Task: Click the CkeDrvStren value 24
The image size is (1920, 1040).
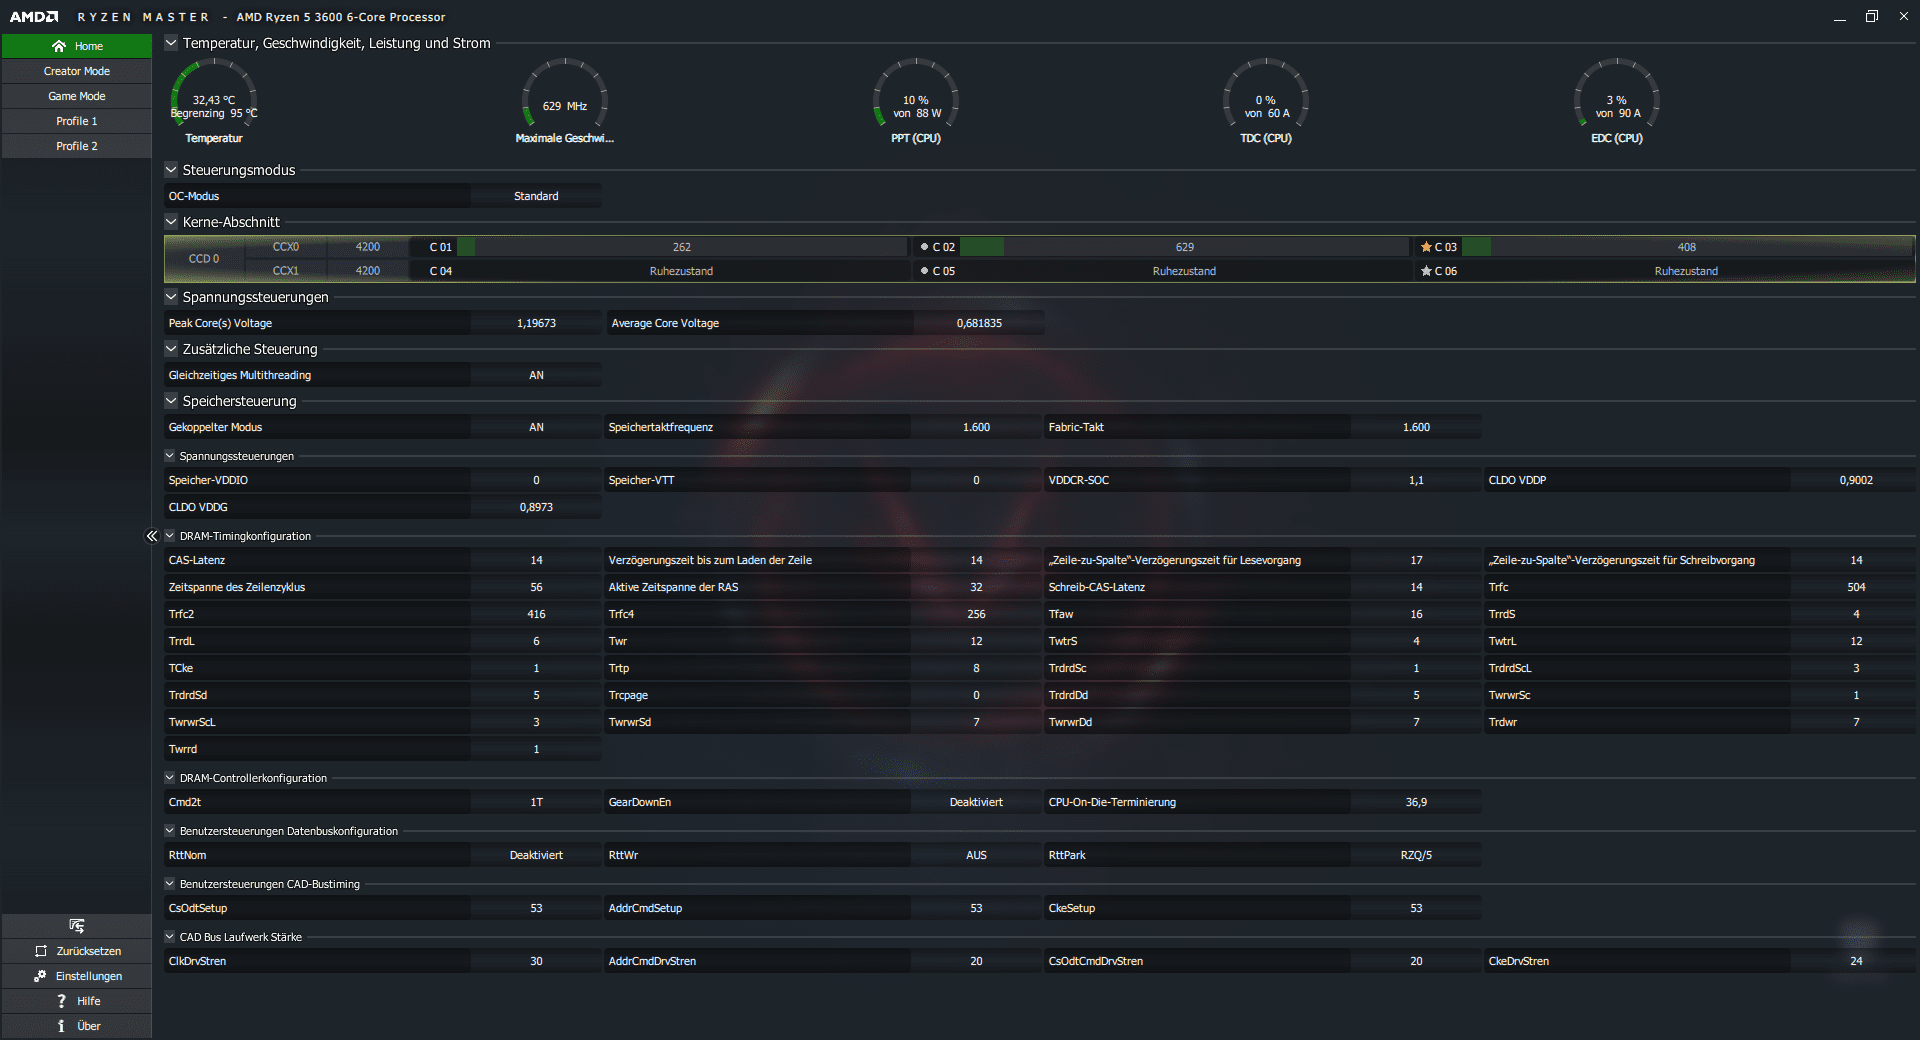Action: tap(1856, 961)
